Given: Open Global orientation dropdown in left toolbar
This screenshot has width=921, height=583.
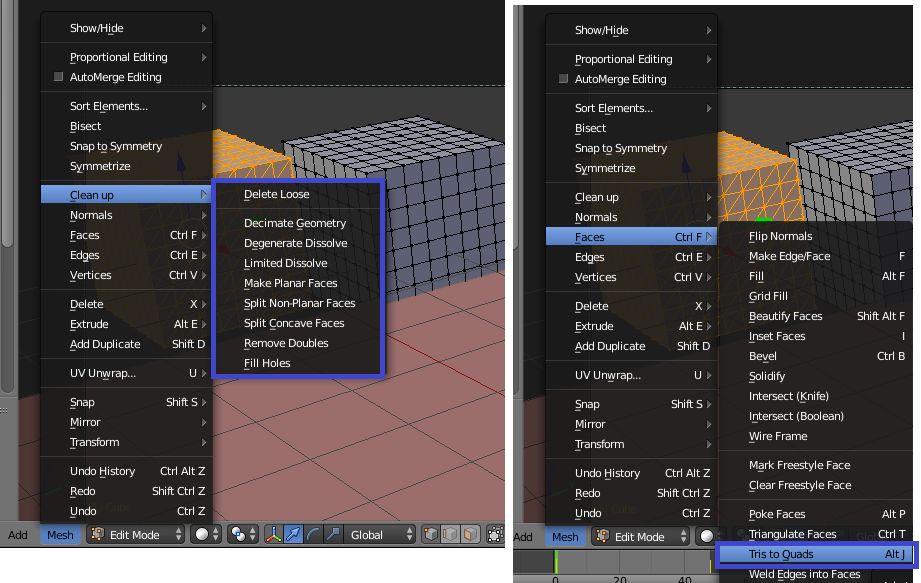Looking at the screenshot, I should pyautogui.click(x=379, y=535).
